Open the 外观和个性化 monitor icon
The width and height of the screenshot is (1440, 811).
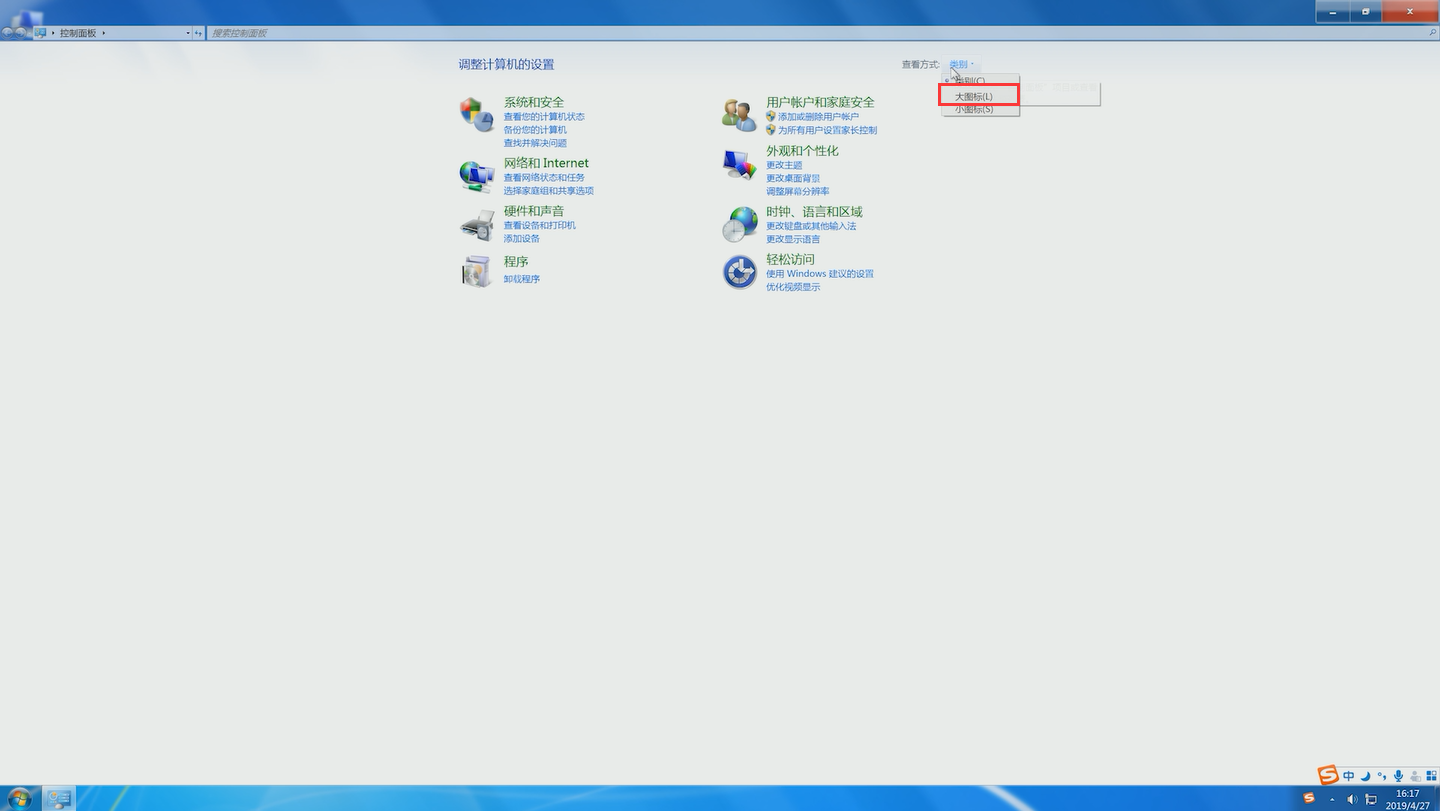tap(740, 164)
